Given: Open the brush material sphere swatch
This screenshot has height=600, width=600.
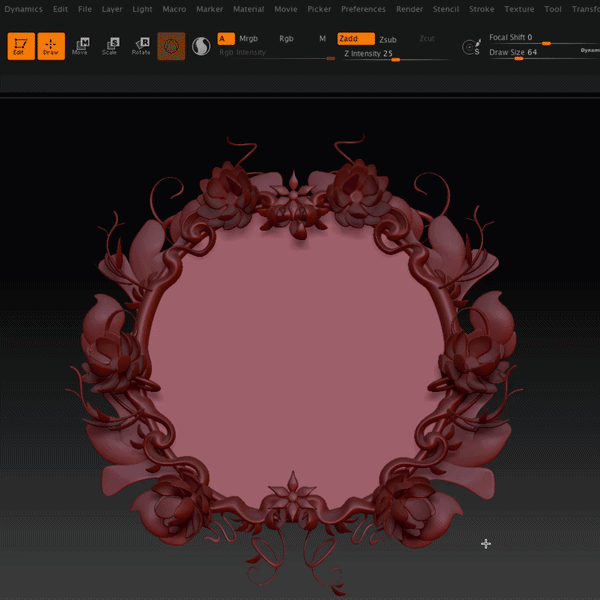Looking at the screenshot, I should pyautogui.click(x=171, y=46).
